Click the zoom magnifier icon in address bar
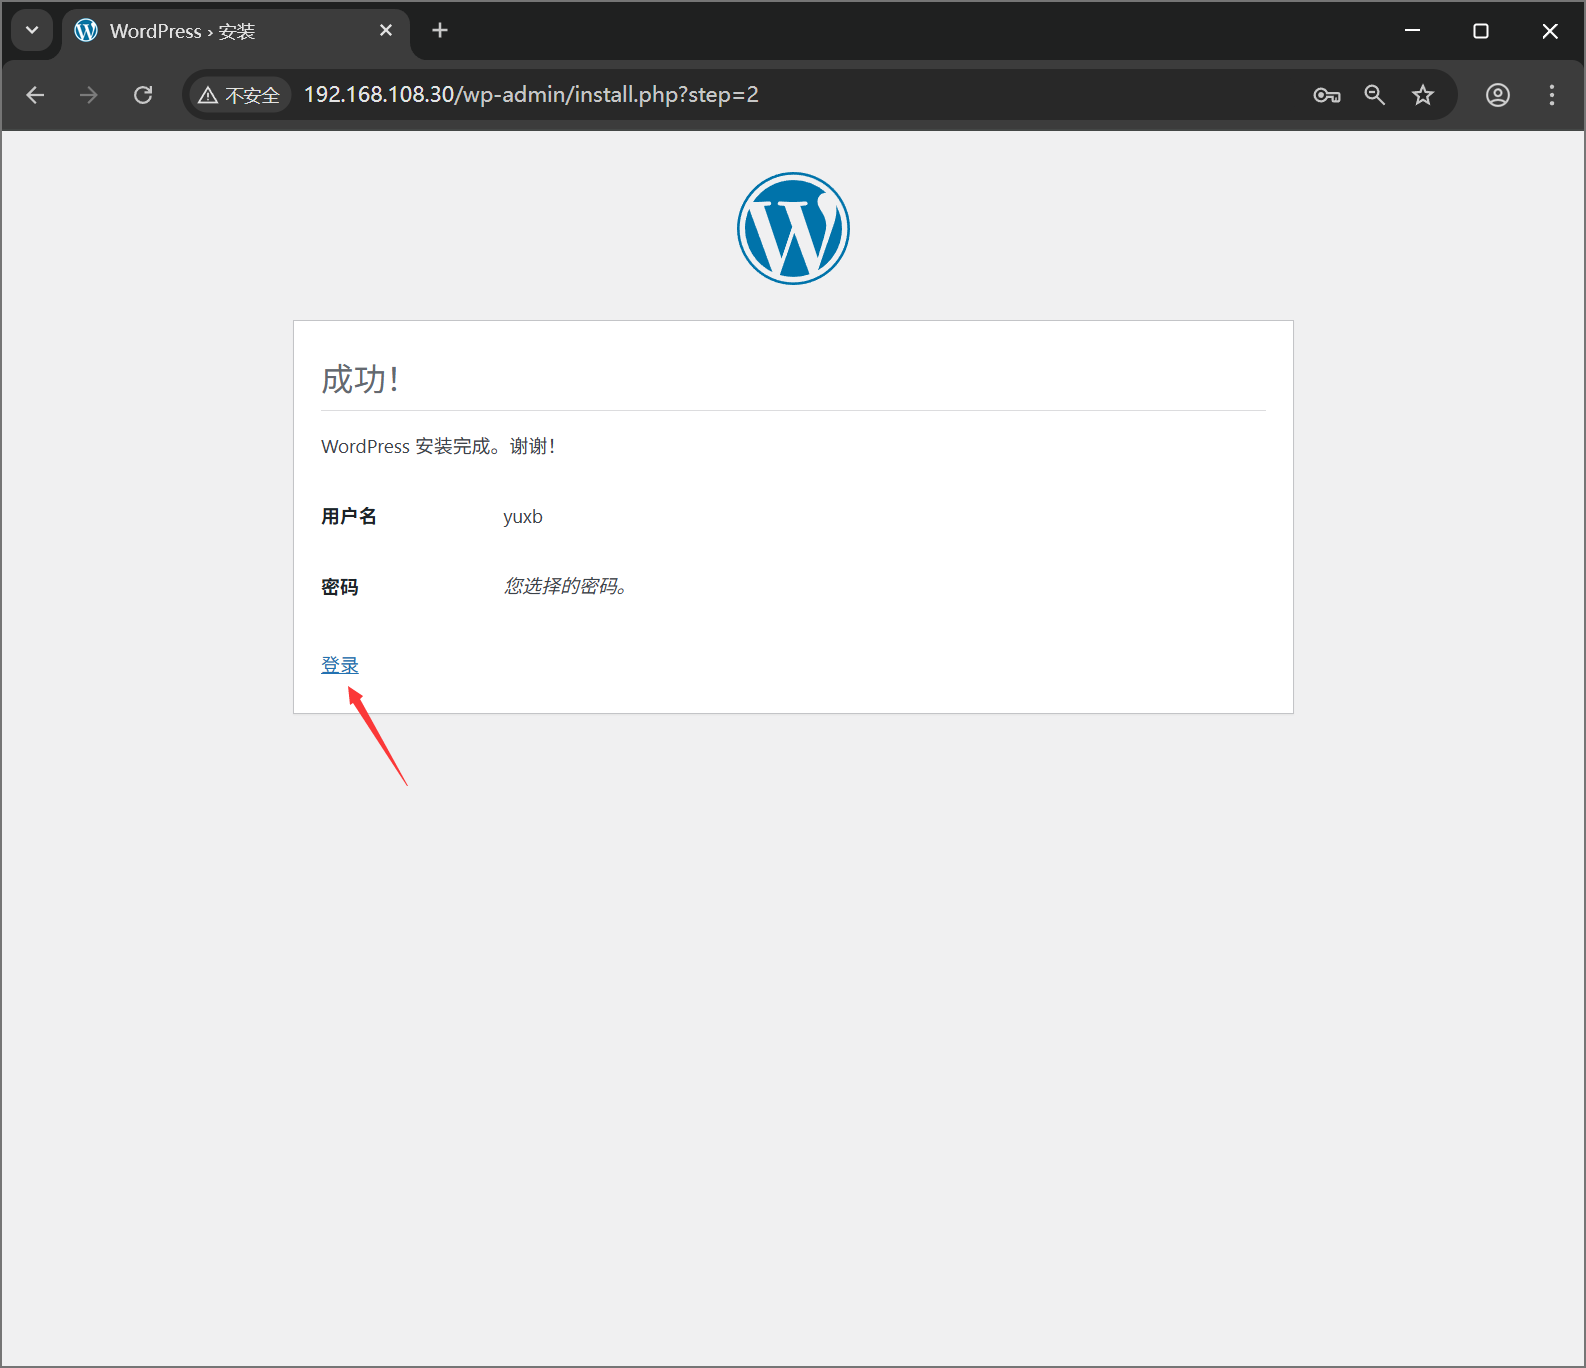 coord(1375,95)
